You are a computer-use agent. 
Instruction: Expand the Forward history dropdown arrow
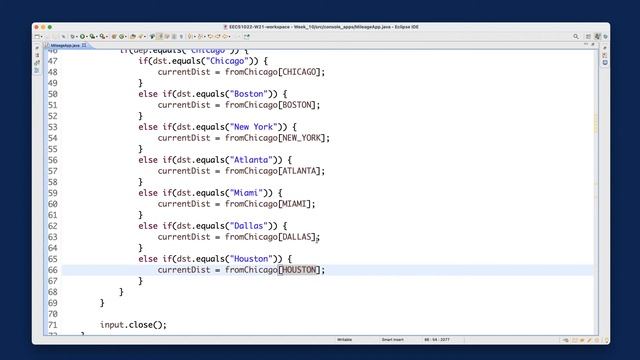coord(230,37)
